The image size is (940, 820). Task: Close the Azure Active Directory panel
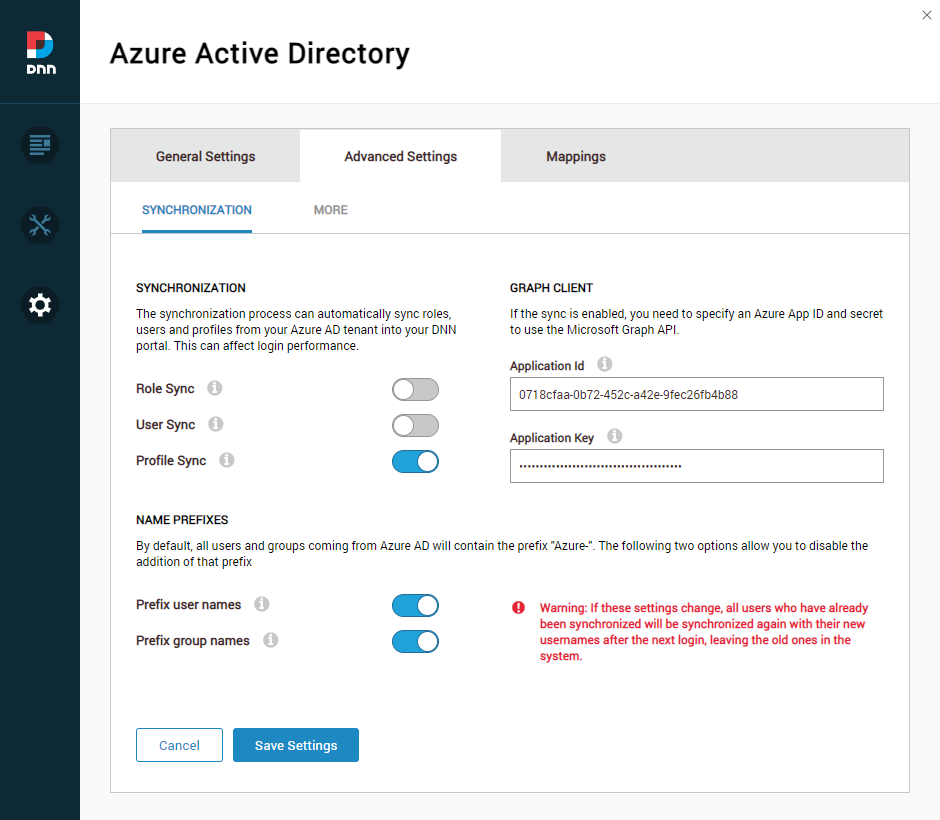click(927, 15)
